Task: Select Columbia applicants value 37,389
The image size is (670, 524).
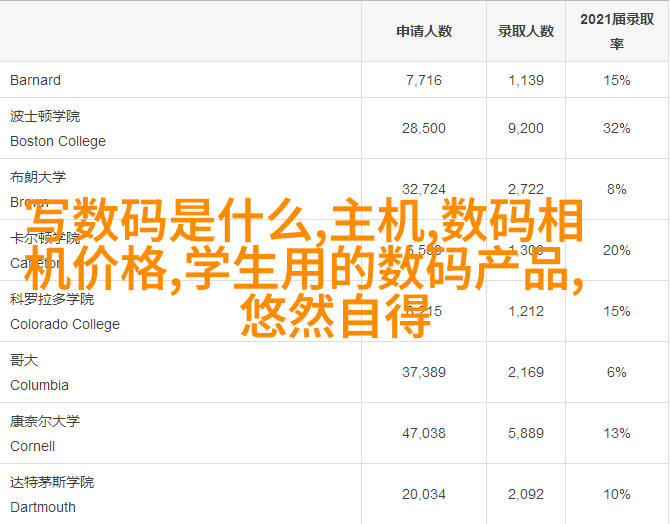Action: click(x=424, y=372)
